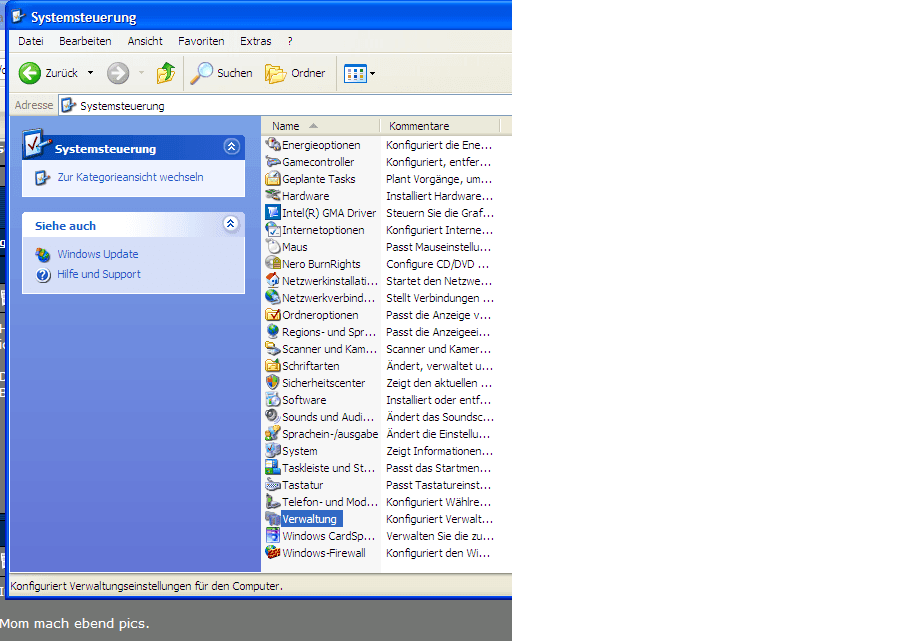Open the Zurück history dropdown arrow

[90, 73]
